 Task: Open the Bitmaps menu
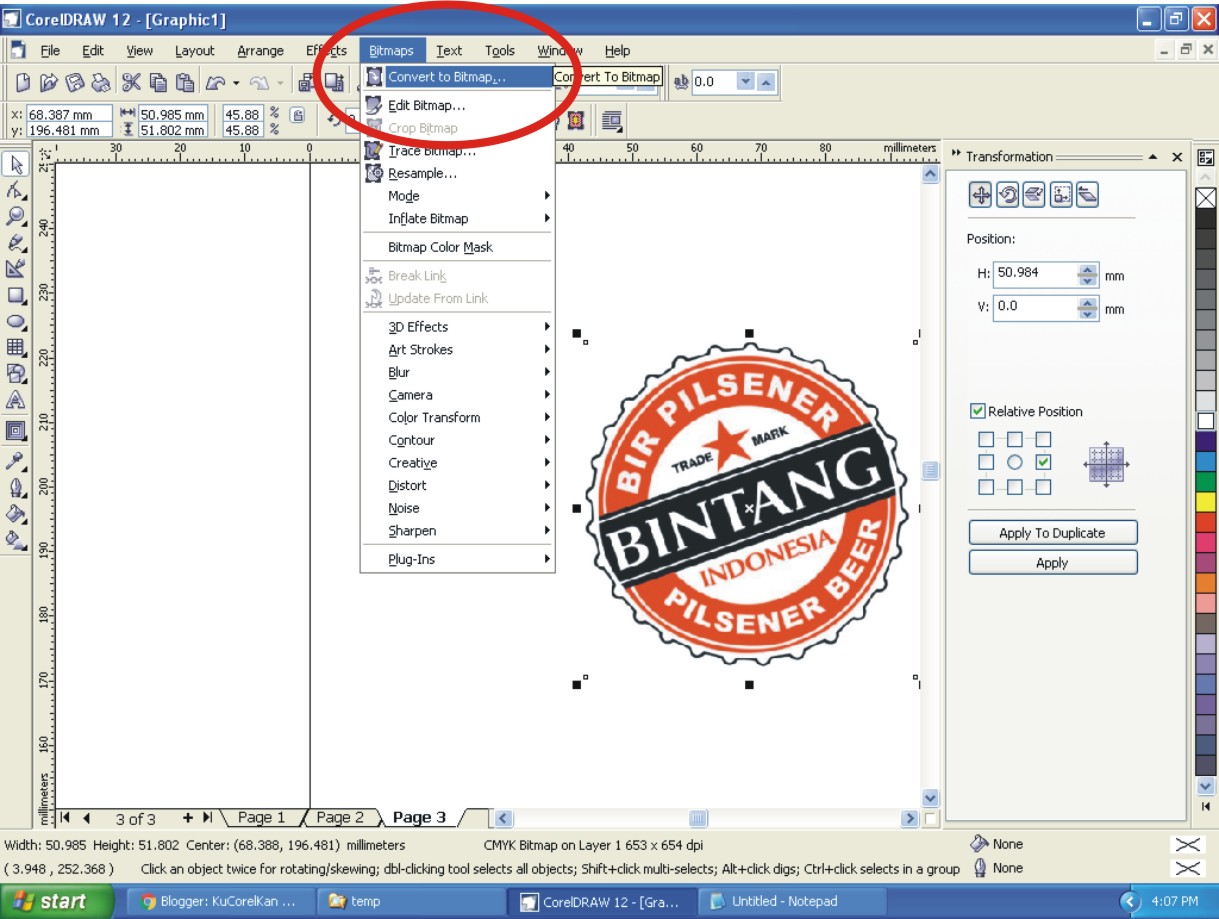(391, 50)
